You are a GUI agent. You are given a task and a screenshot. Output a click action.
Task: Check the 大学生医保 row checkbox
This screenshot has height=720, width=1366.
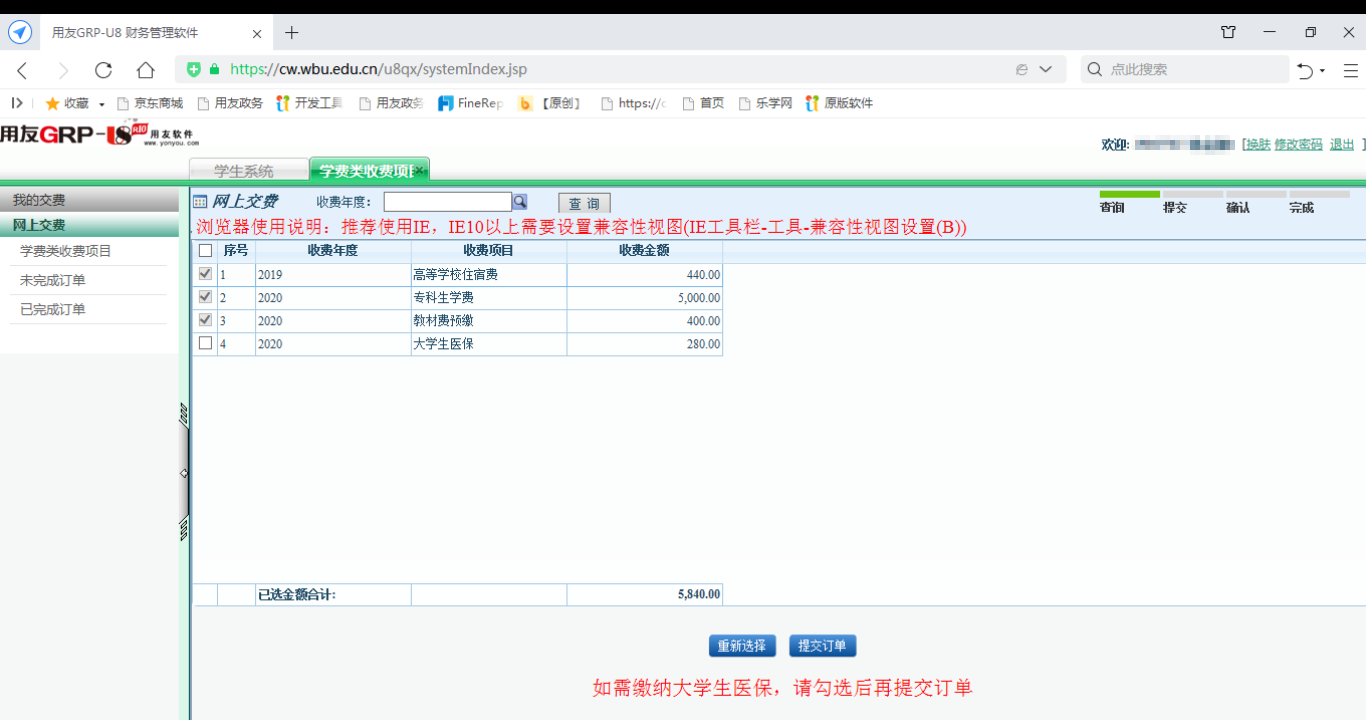point(205,343)
